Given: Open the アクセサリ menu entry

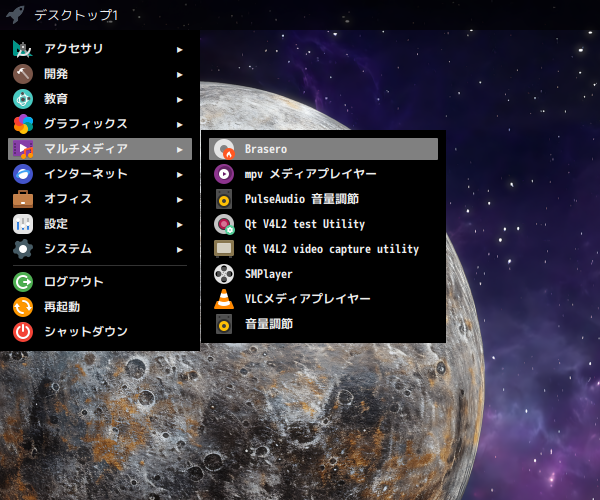Looking at the screenshot, I should click(100, 49).
